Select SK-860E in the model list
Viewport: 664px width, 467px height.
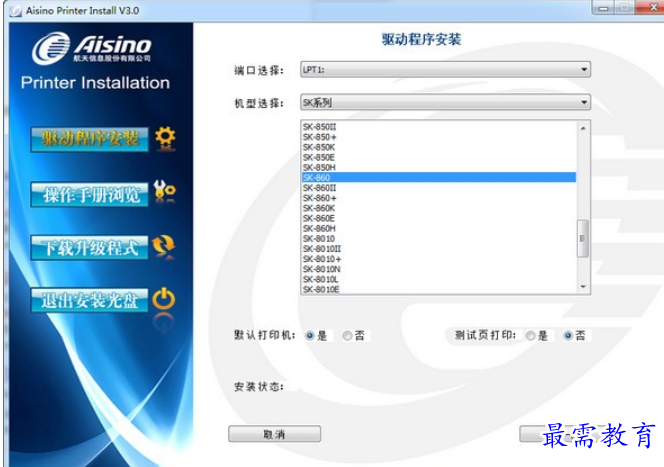tap(439, 218)
